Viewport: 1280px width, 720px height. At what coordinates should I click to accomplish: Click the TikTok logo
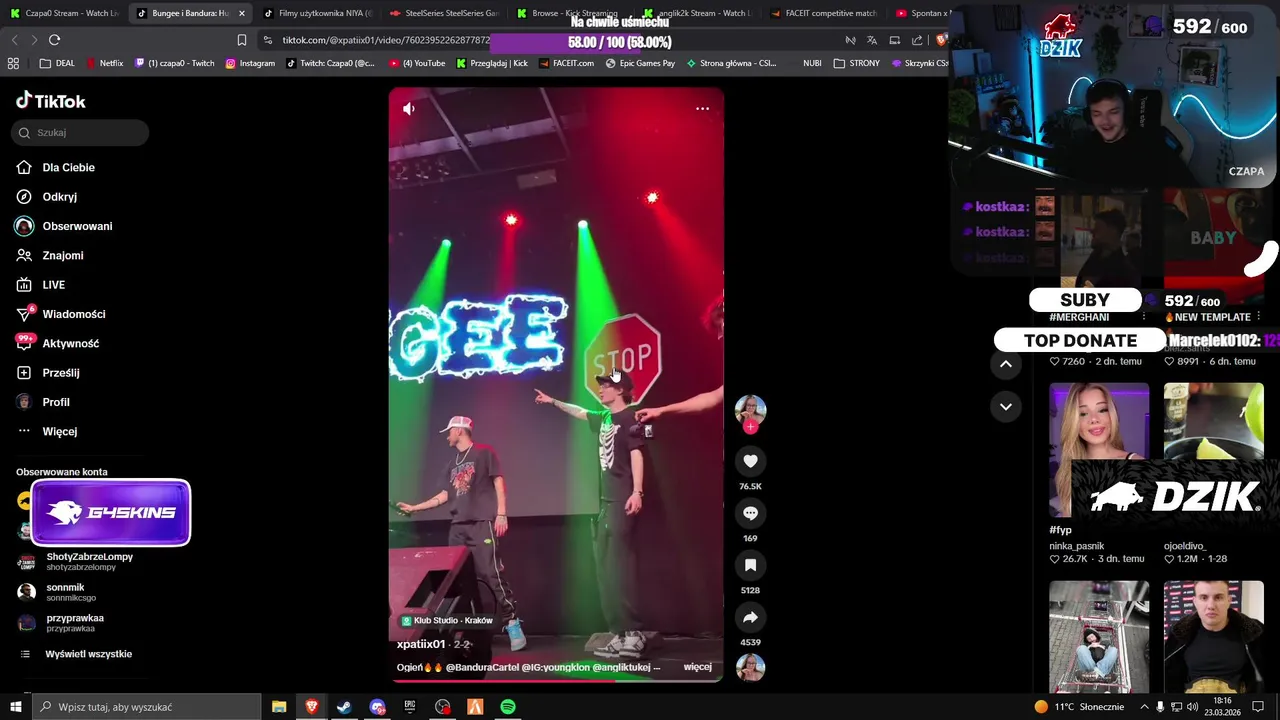[x=51, y=101]
